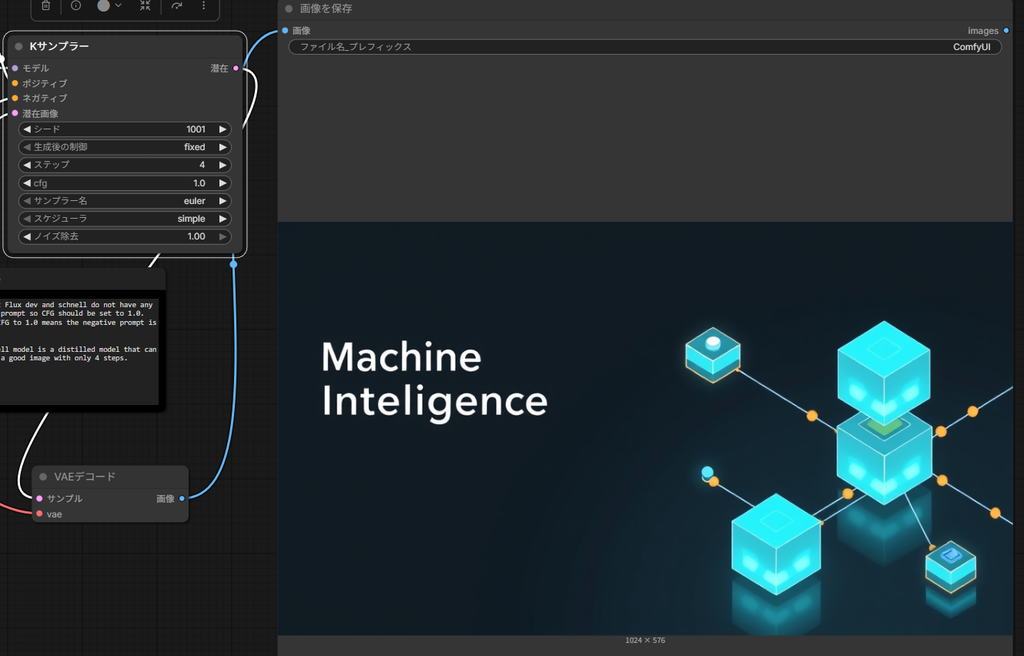Click the 画像 output port on VAEデコード
The height and width of the screenshot is (656, 1024).
pyautogui.click(x=182, y=499)
